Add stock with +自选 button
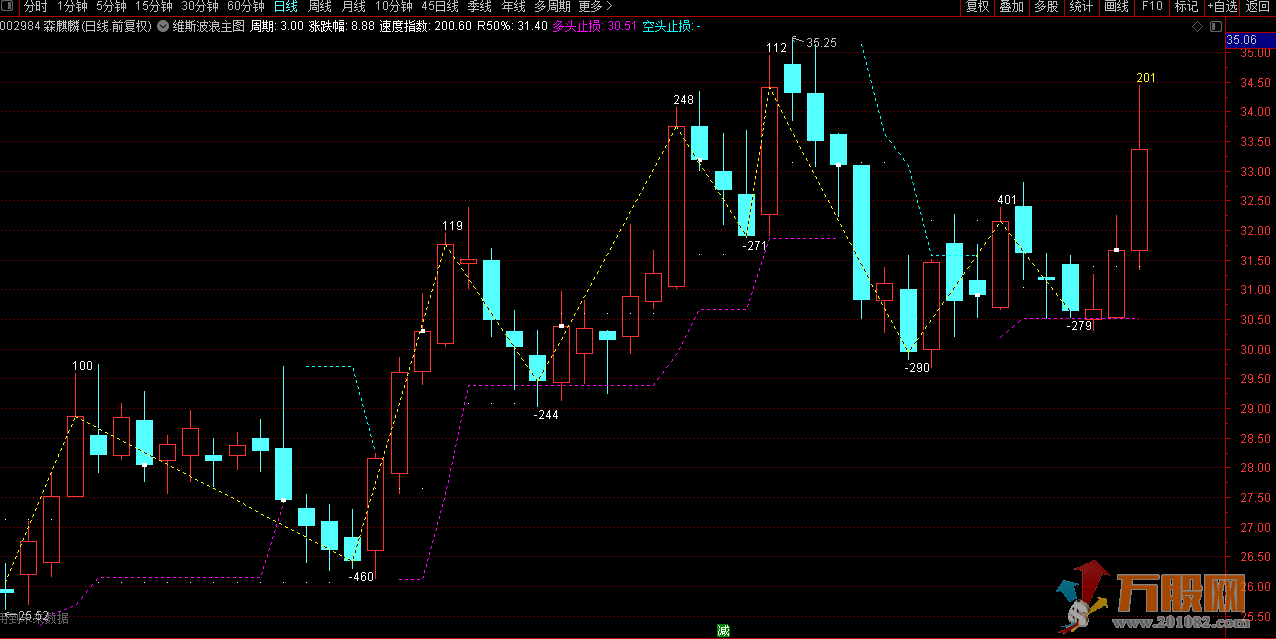The image size is (1276, 639). (1221, 7)
